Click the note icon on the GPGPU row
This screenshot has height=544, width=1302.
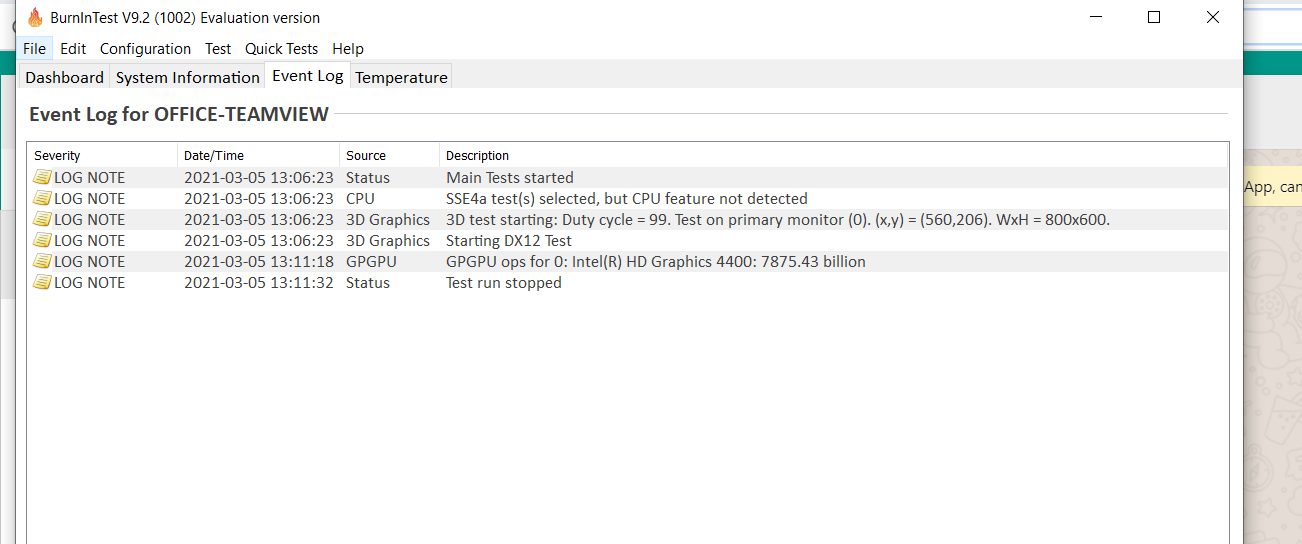click(x=42, y=261)
